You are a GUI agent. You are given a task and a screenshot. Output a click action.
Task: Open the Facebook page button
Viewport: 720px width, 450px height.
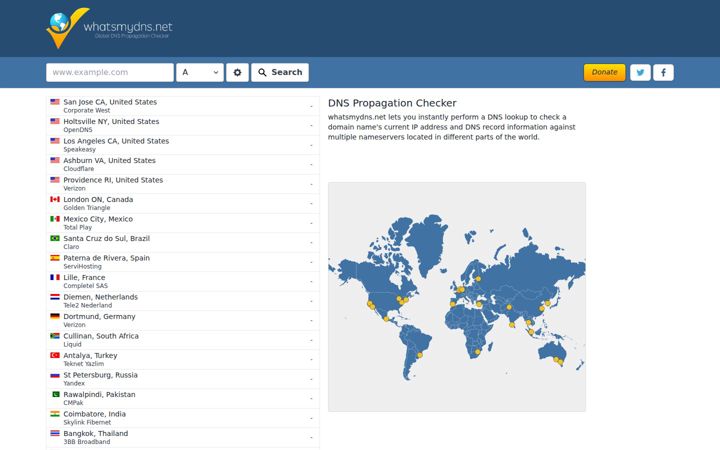[663, 73]
